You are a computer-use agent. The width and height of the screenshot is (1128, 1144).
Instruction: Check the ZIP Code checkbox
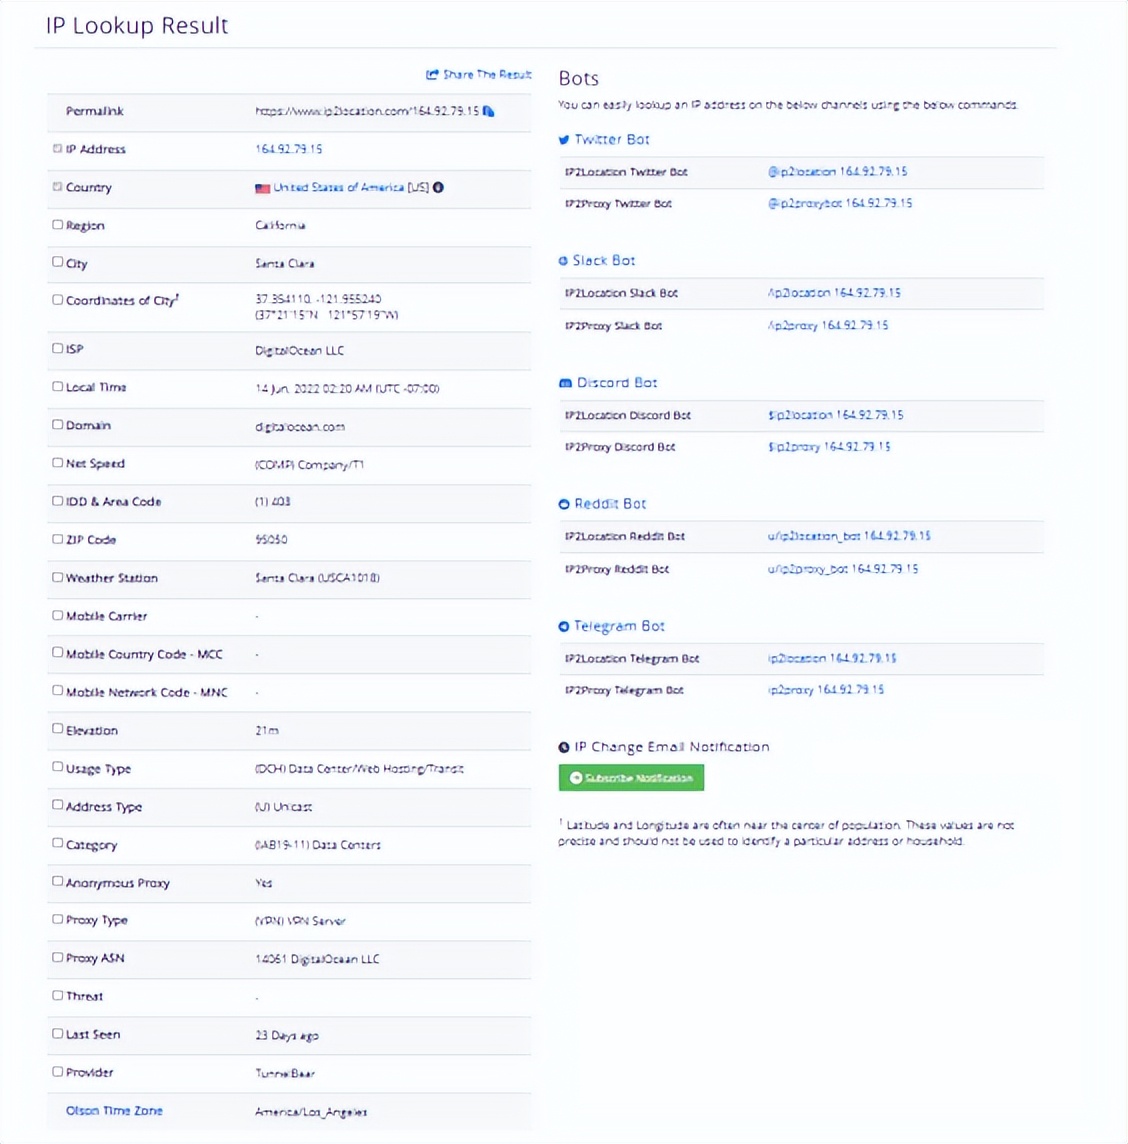point(57,539)
